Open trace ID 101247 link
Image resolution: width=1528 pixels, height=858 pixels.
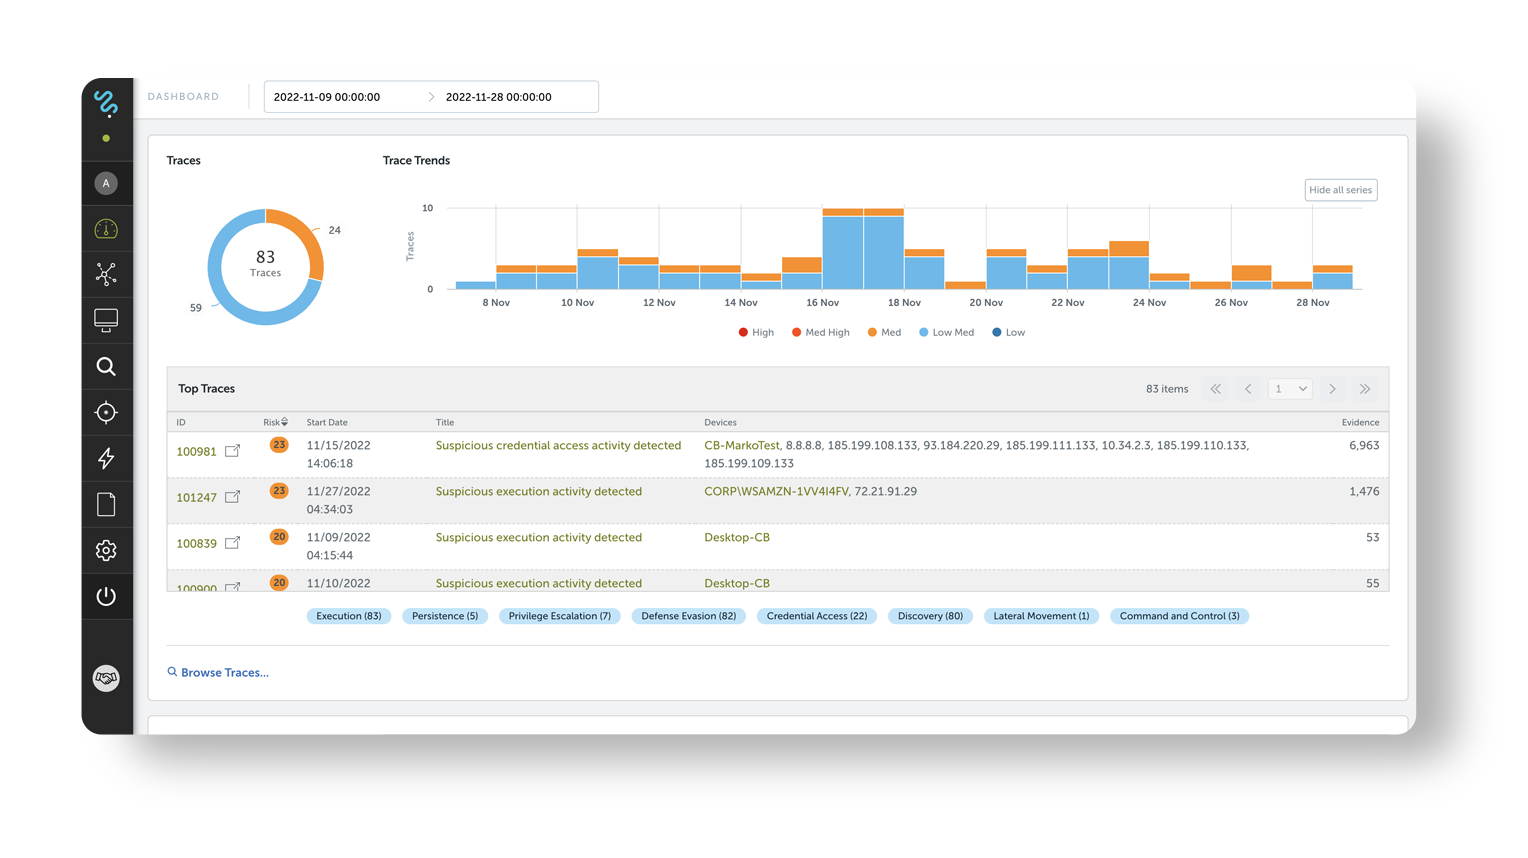[196, 498]
